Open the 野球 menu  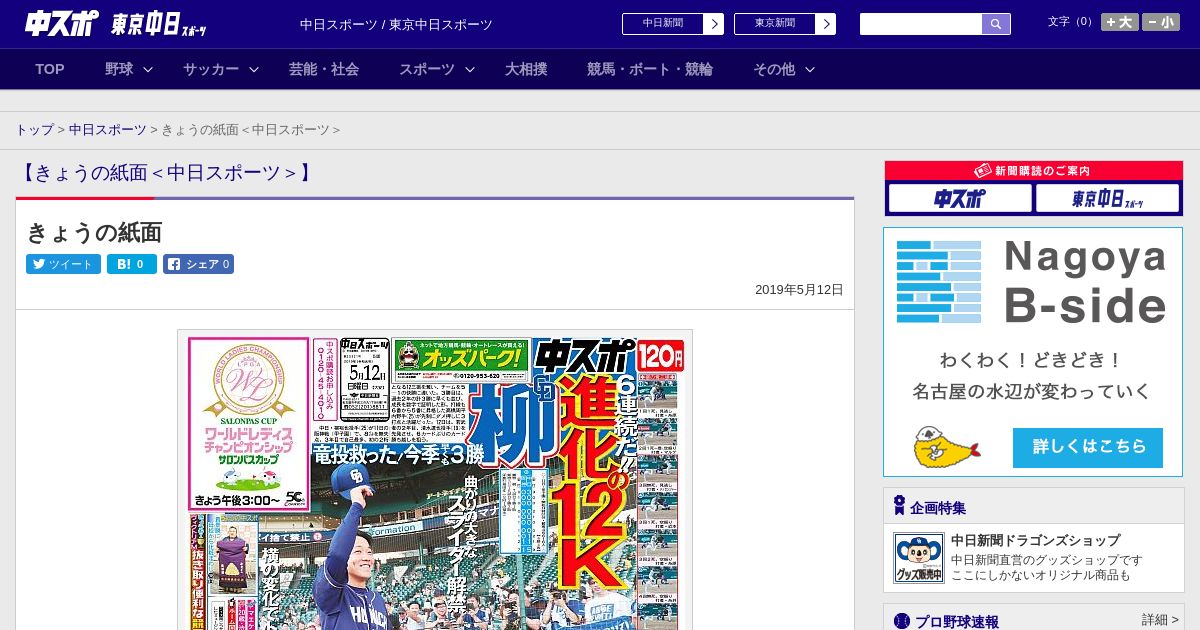[x=119, y=69]
